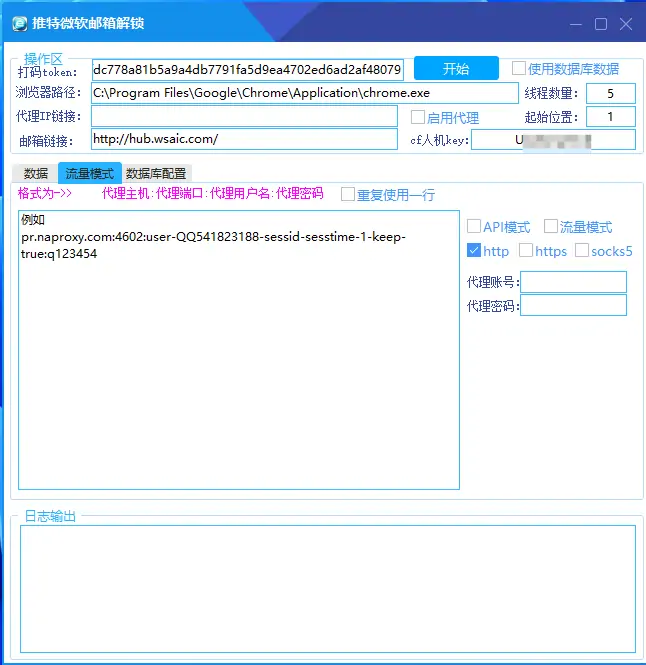Toggle the 重复使用一行 checkbox
The image size is (646, 665).
(348, 195)
